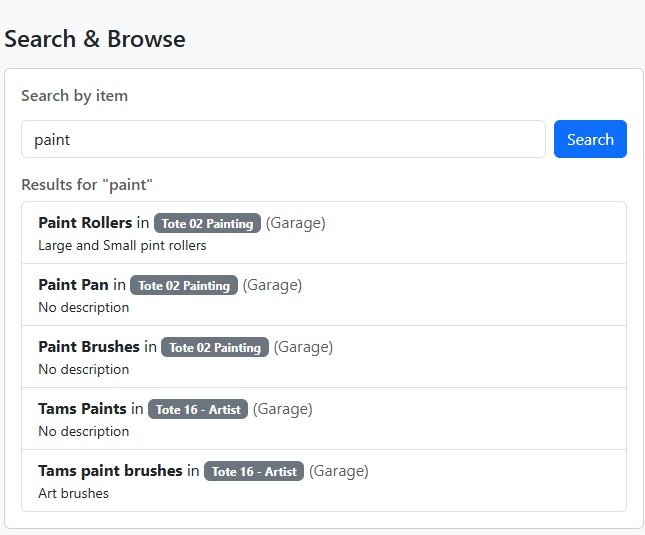This screenshot has width=645, height=535.
Task: Open the Paint Brushes result
Action: (x=89, y=347)
